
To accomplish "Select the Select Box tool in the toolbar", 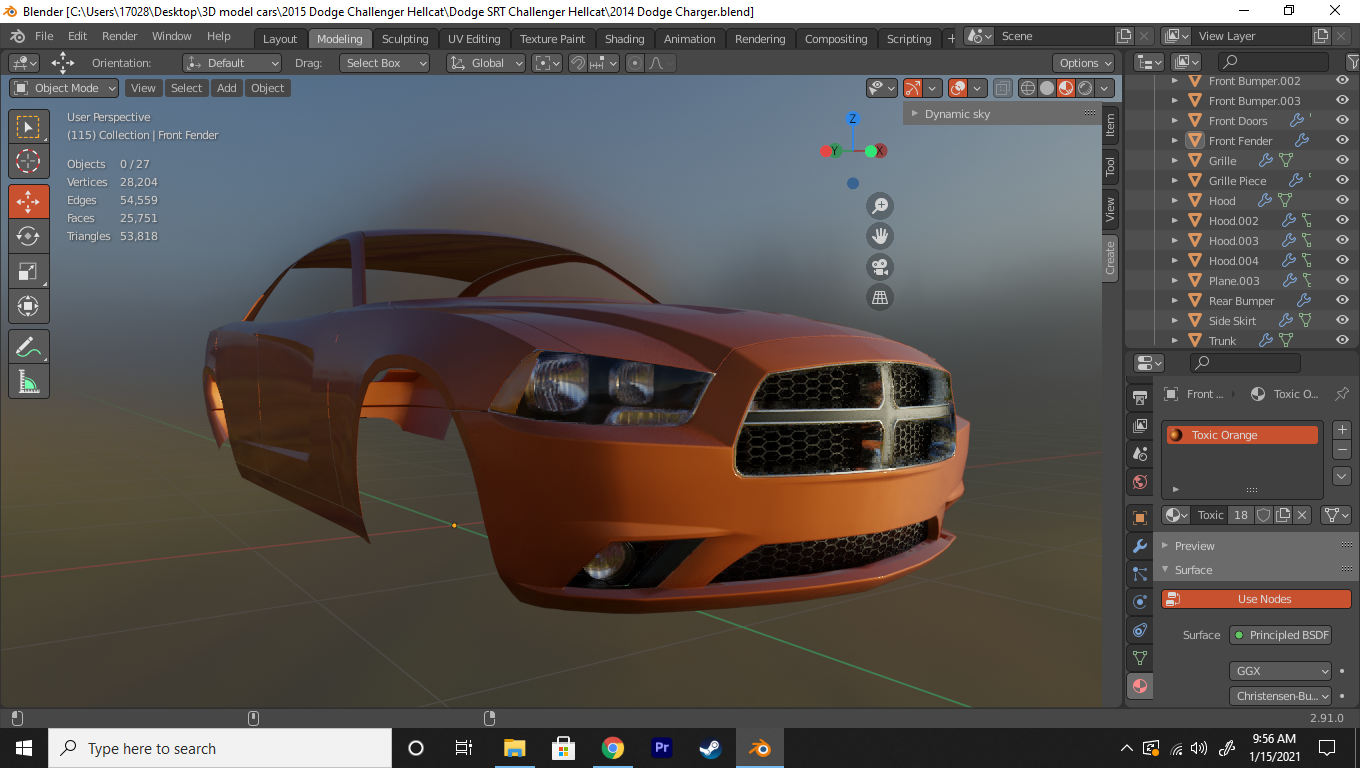I will (29, 127).
